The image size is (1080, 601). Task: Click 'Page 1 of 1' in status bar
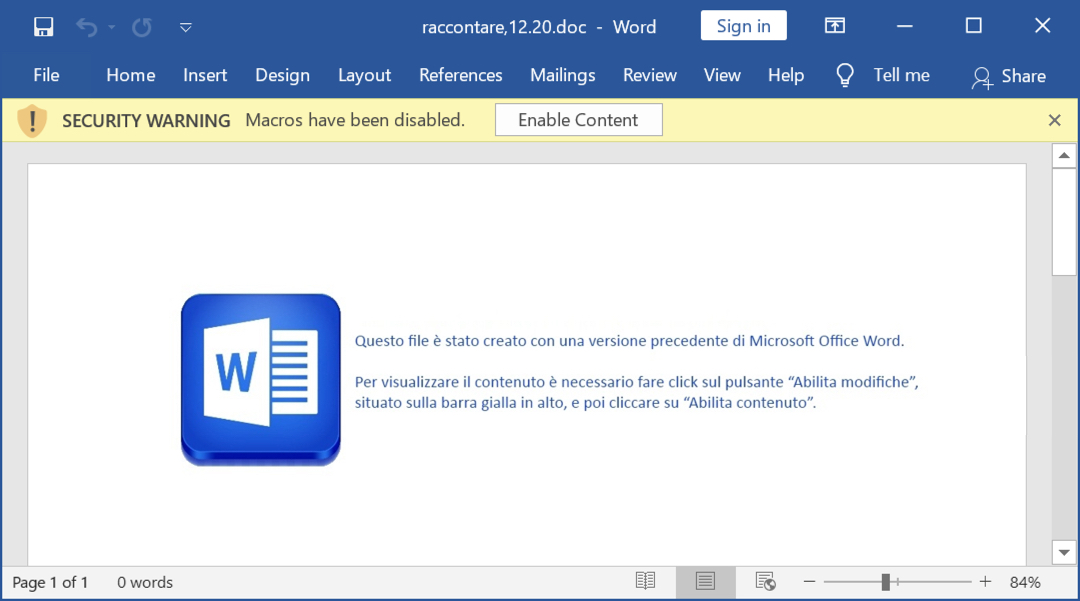tap(50, 582)
